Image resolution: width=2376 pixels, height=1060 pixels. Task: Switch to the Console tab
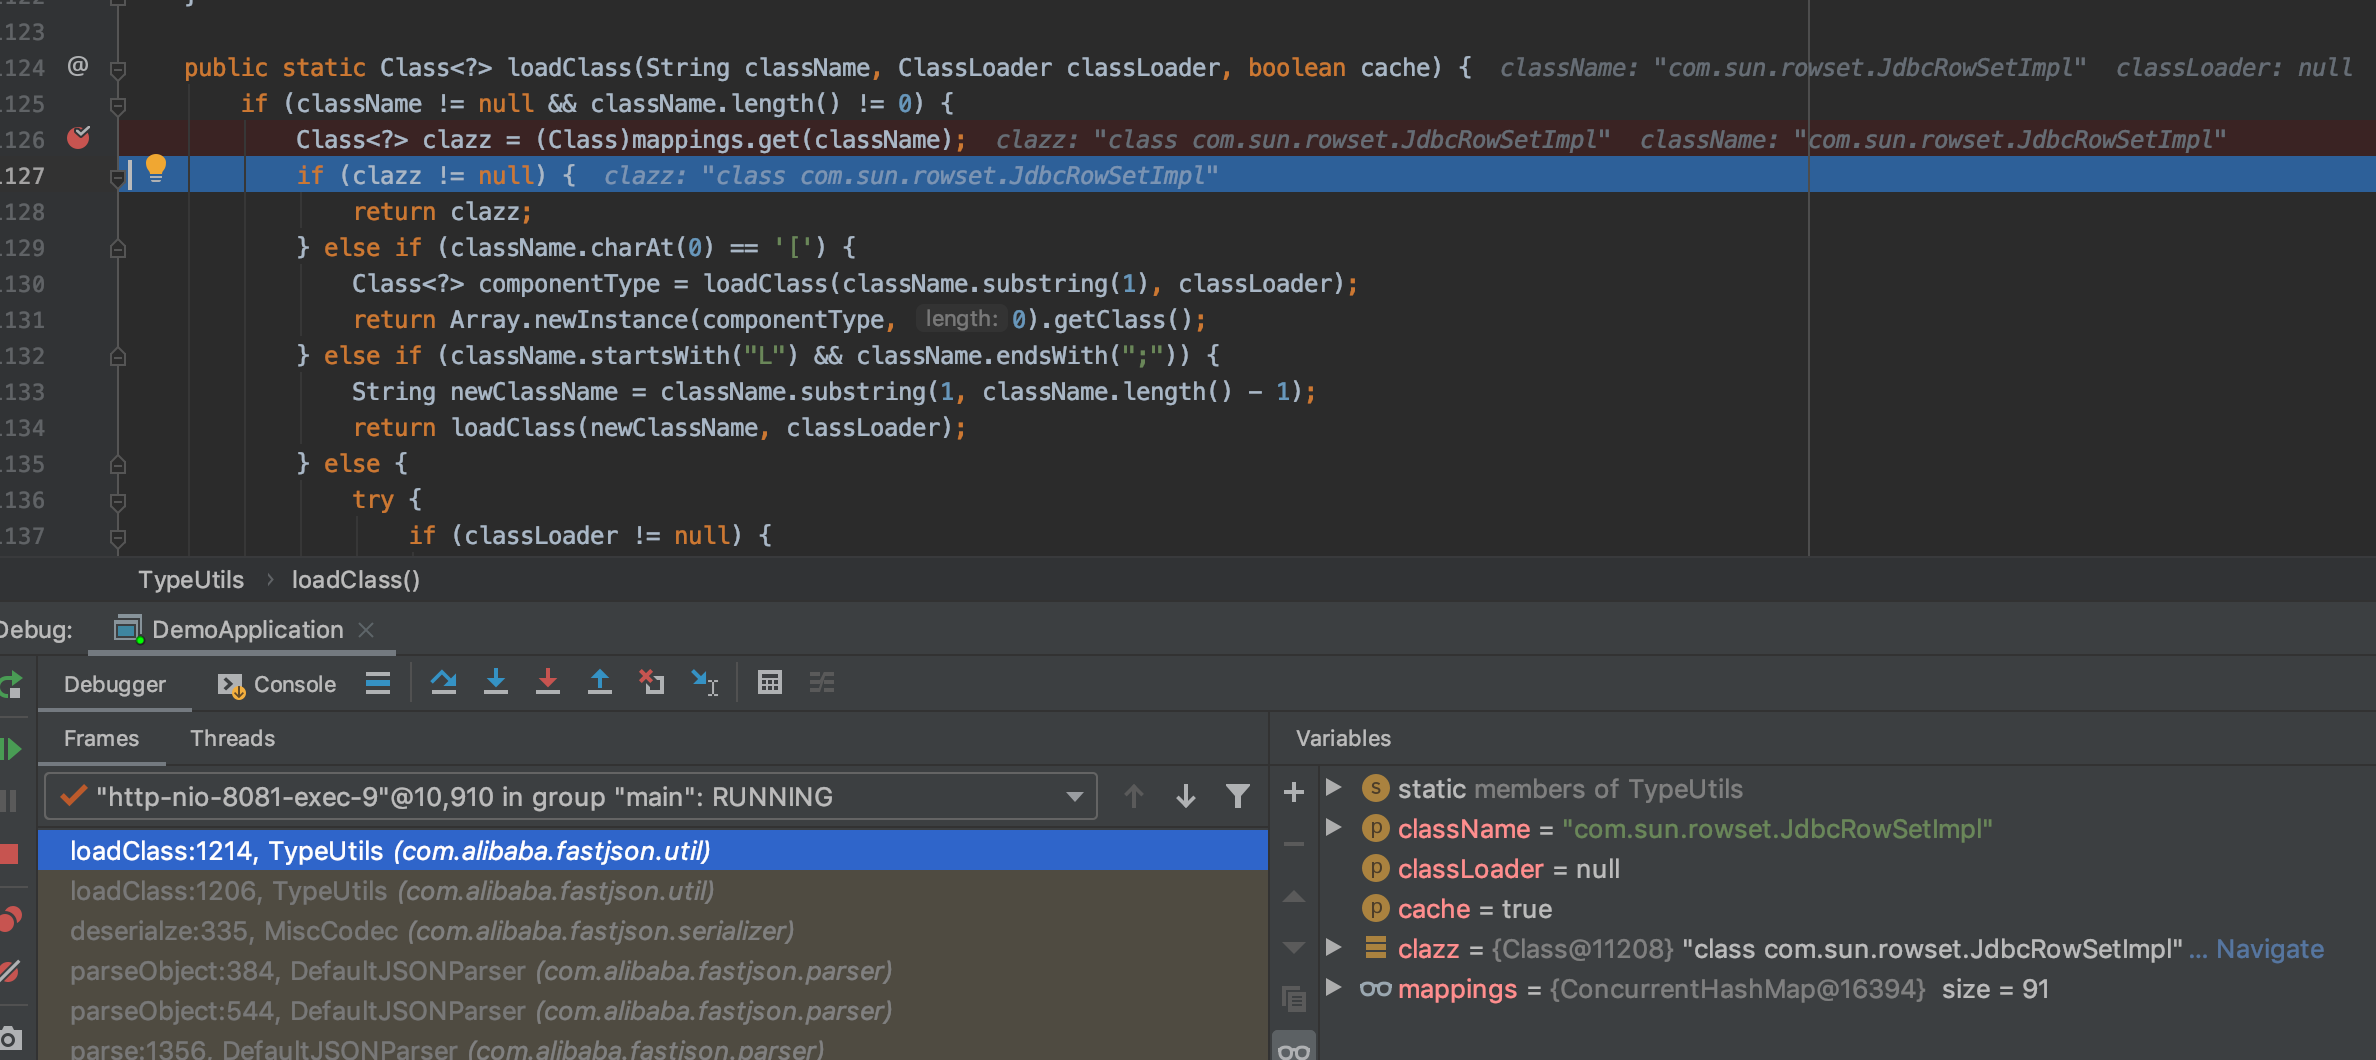coord(277,684)
